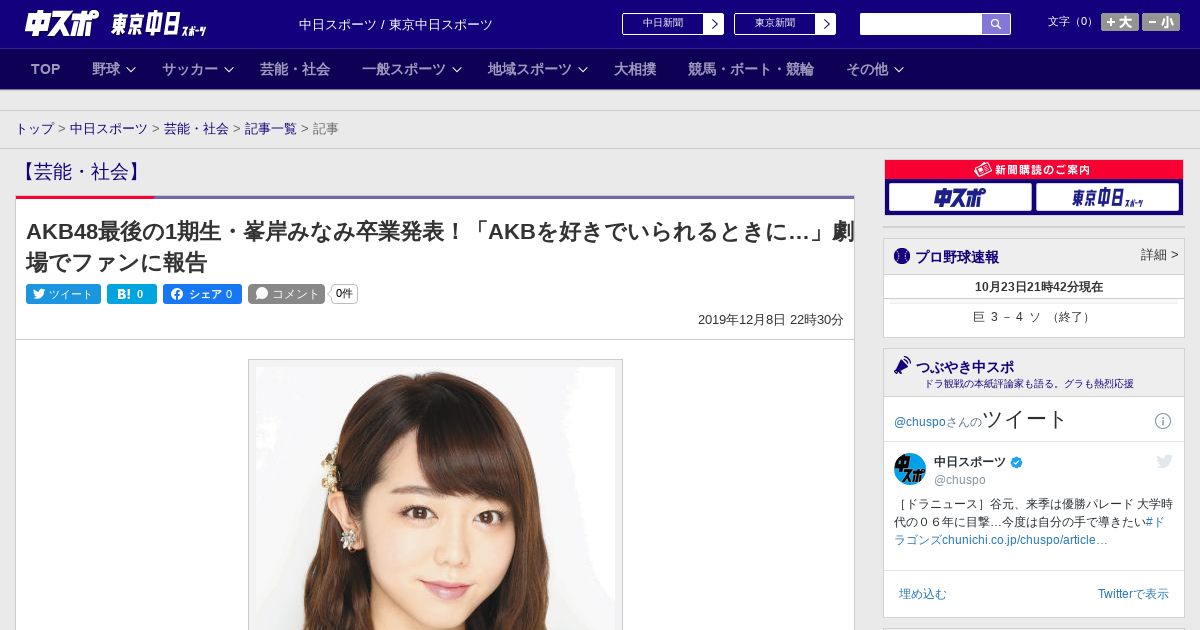The image size is (1200, 630).
Task: Open the 東京新聞 link button
Action: (x=775, y=24)
